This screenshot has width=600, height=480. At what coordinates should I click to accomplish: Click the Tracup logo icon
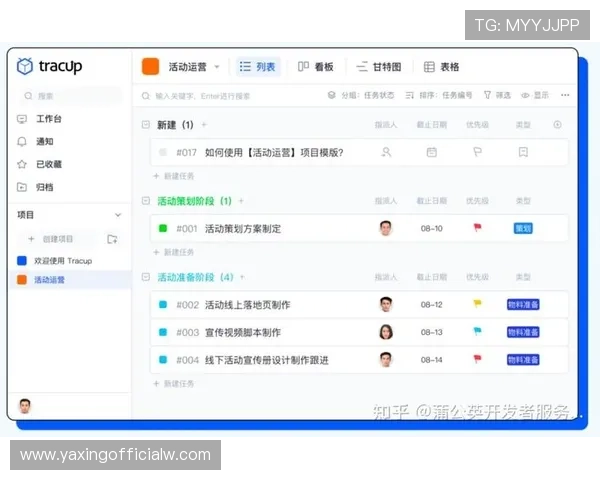tap(25, 66)
